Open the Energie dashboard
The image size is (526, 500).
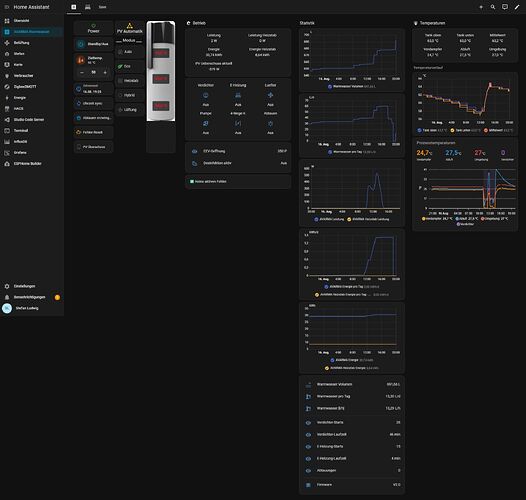(x=32, y=98)
